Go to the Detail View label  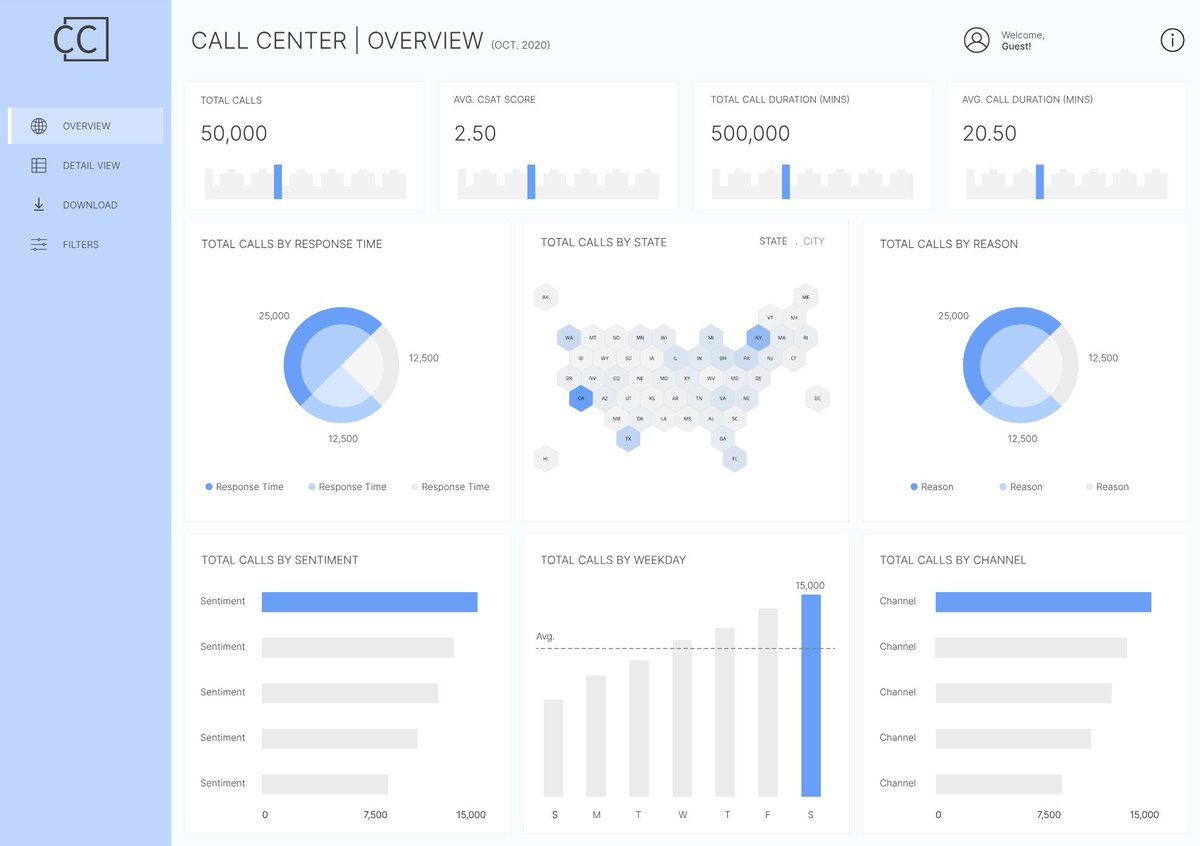[x=91, y=165]
